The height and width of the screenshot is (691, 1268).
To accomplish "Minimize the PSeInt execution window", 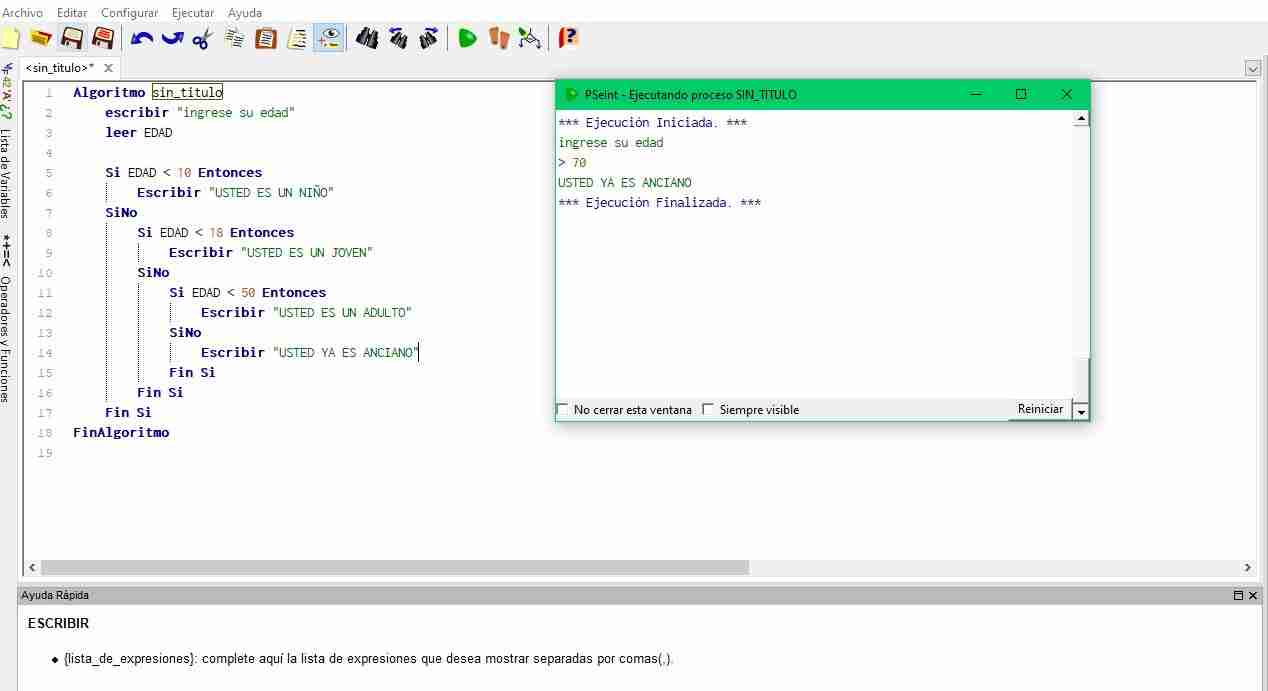I will (975, 94).
